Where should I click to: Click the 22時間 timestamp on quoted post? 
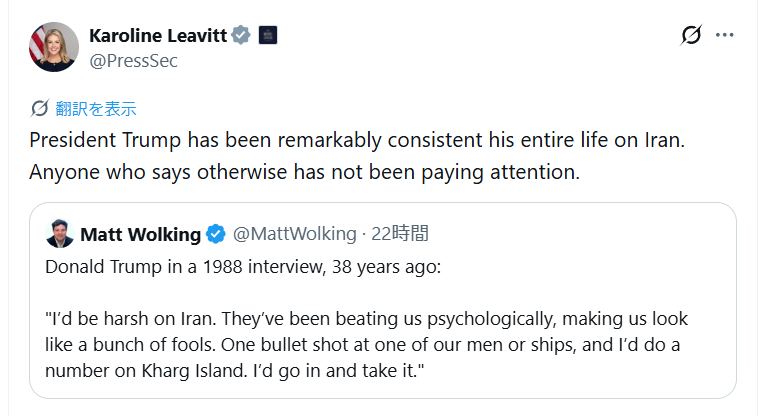coord(400,234)
